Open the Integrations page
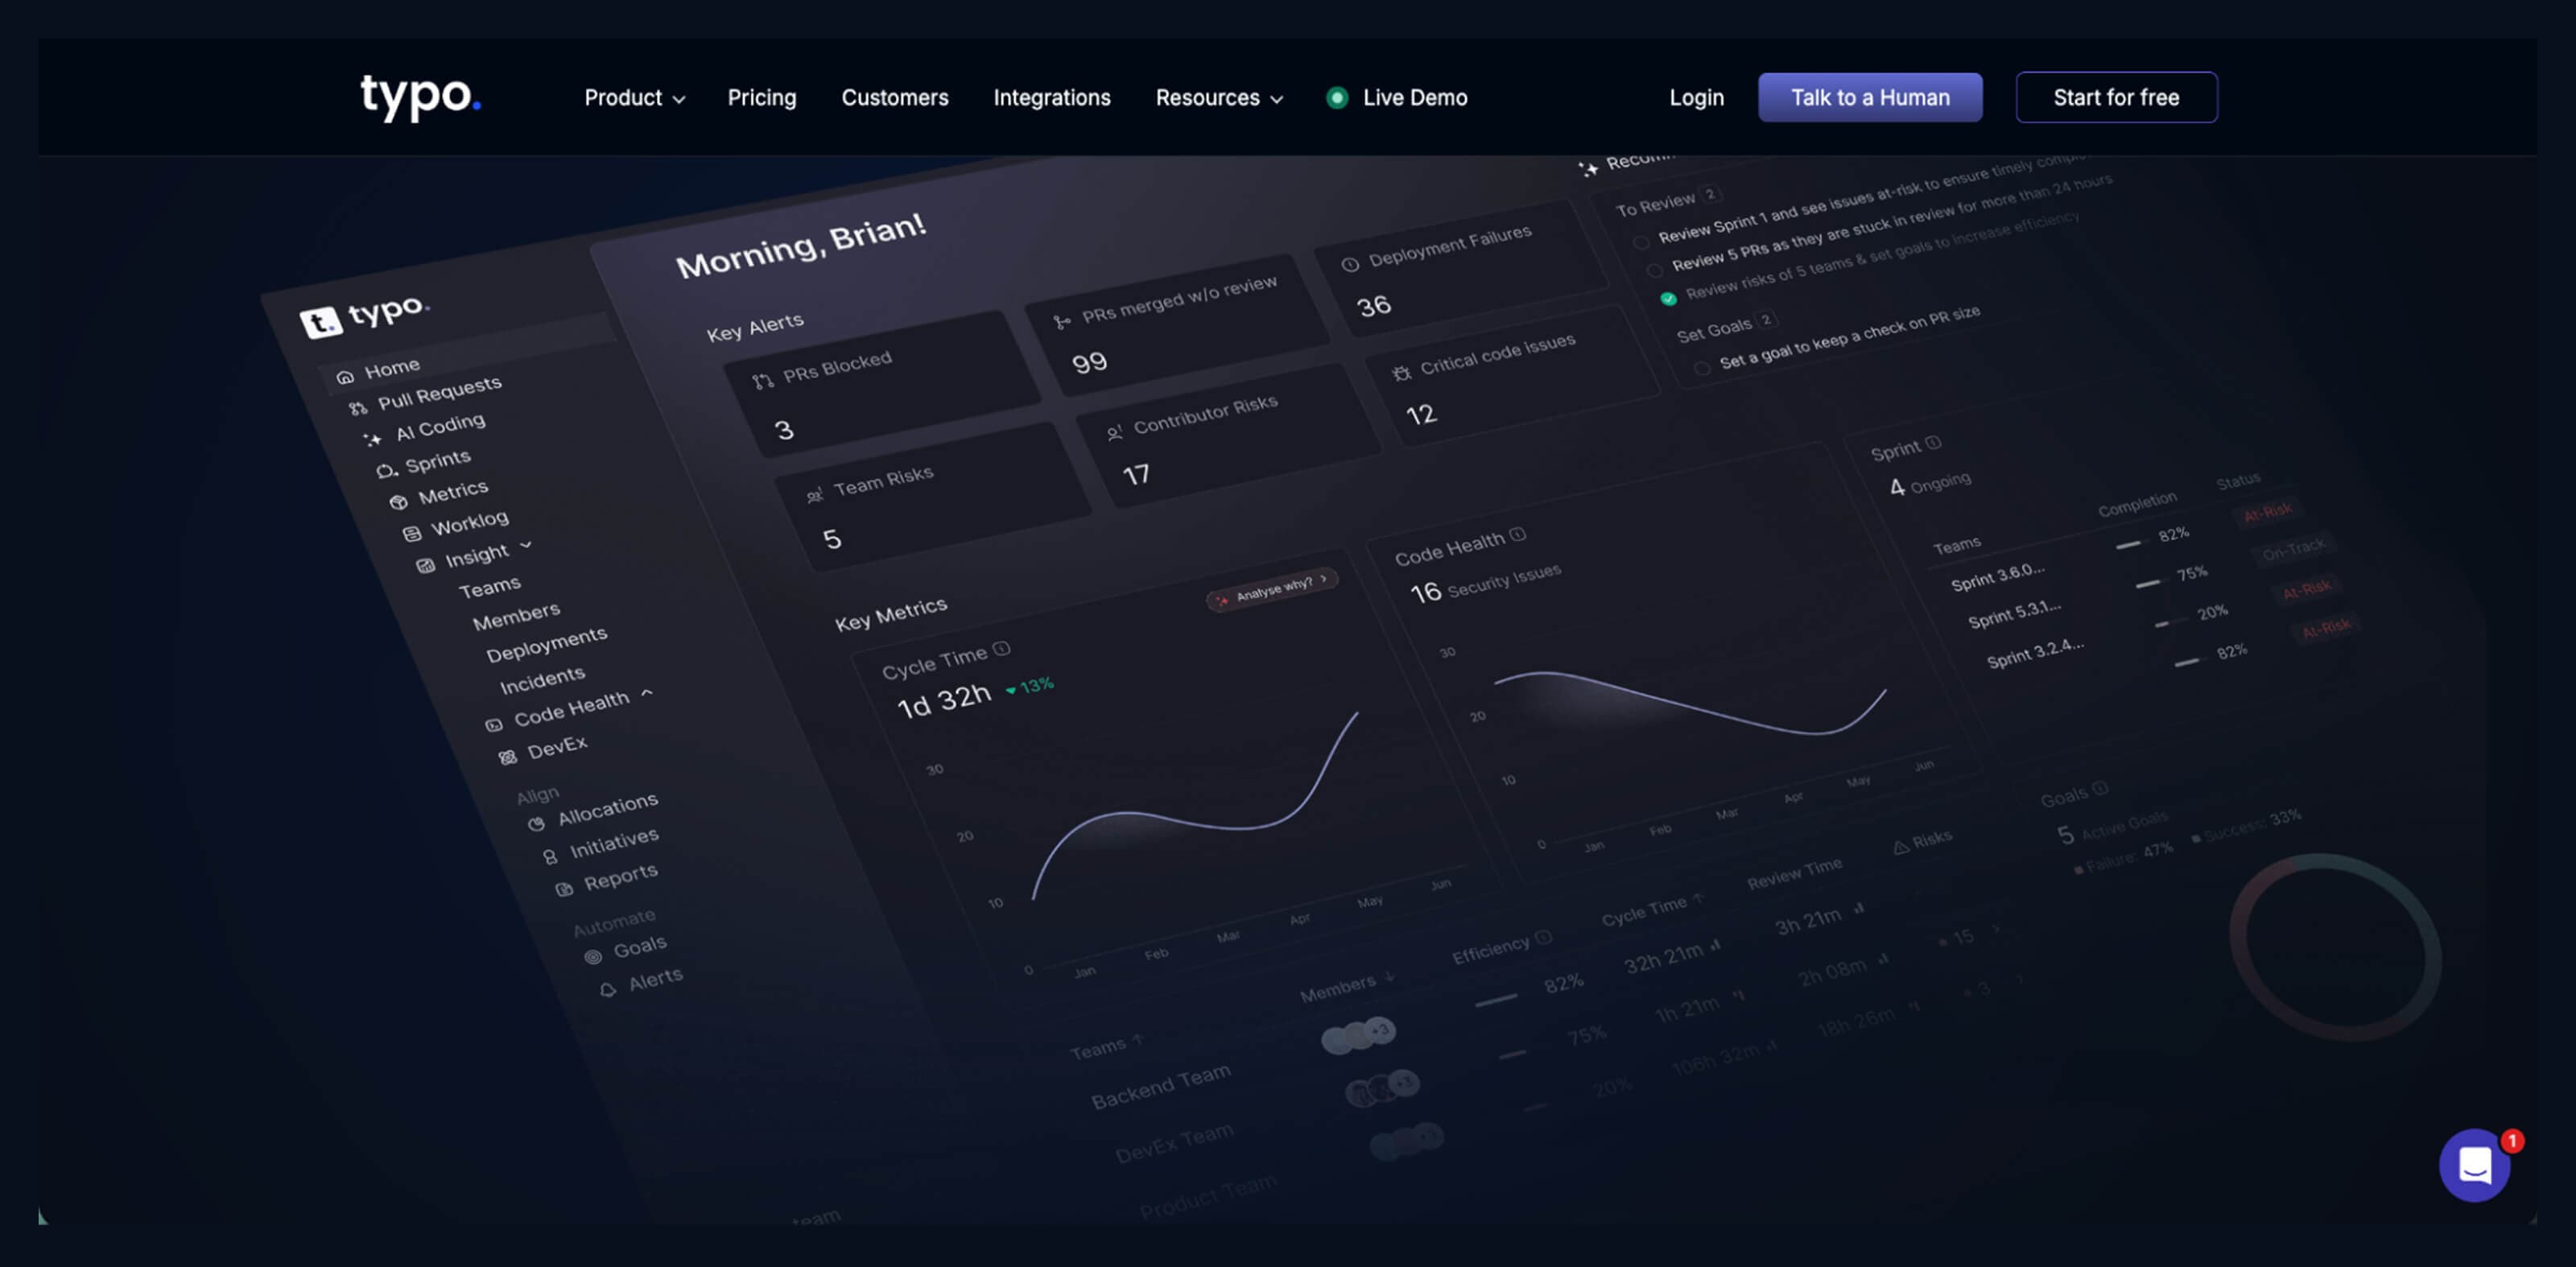This screenshot has height=1267, width=2576. pos(1052,98)
